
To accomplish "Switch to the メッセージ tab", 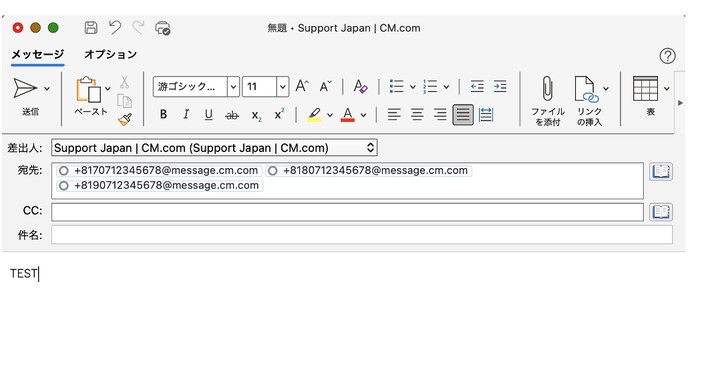I will click(38, 54).
